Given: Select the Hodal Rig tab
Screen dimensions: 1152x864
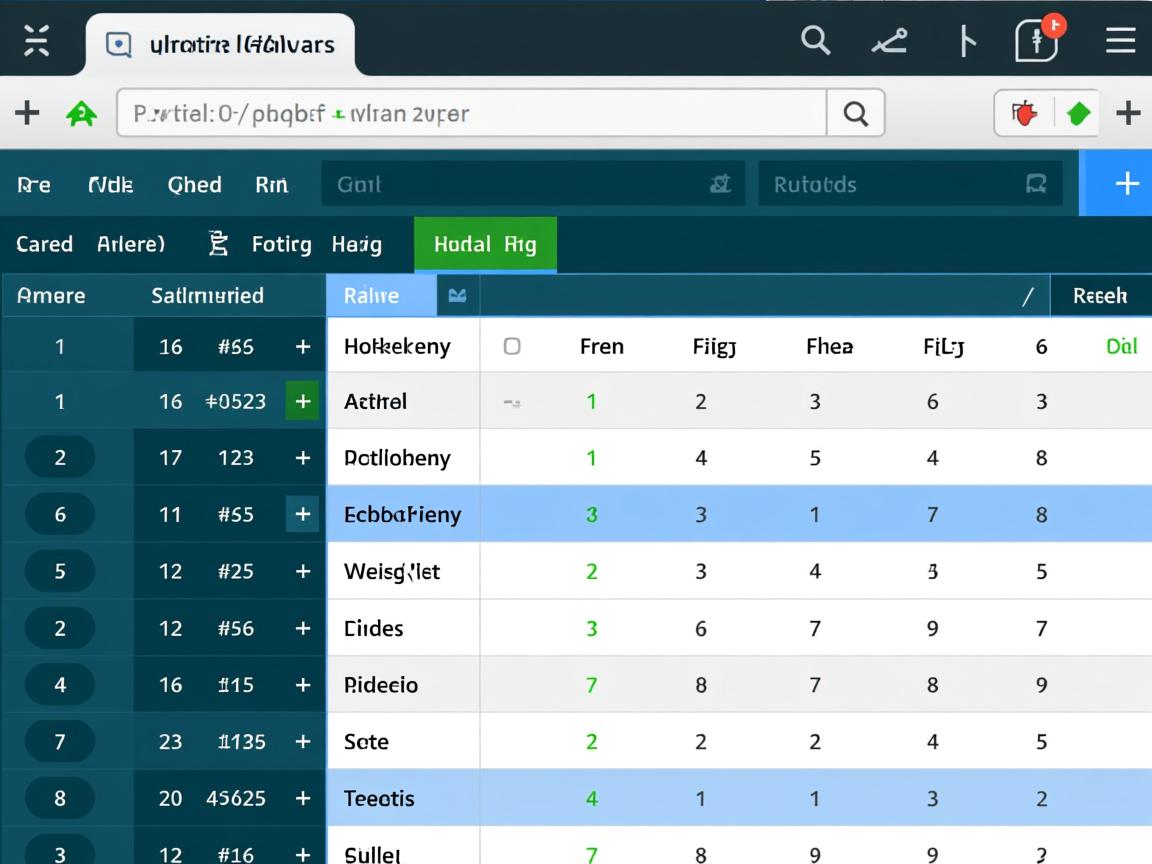Looking at the screenshot, I should click(485, 244).
